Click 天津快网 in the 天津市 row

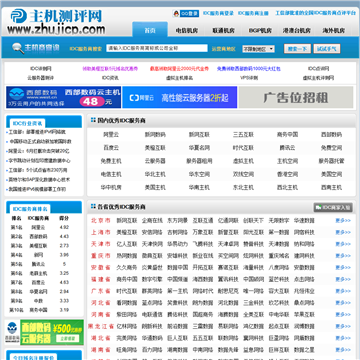coord(152,244)
